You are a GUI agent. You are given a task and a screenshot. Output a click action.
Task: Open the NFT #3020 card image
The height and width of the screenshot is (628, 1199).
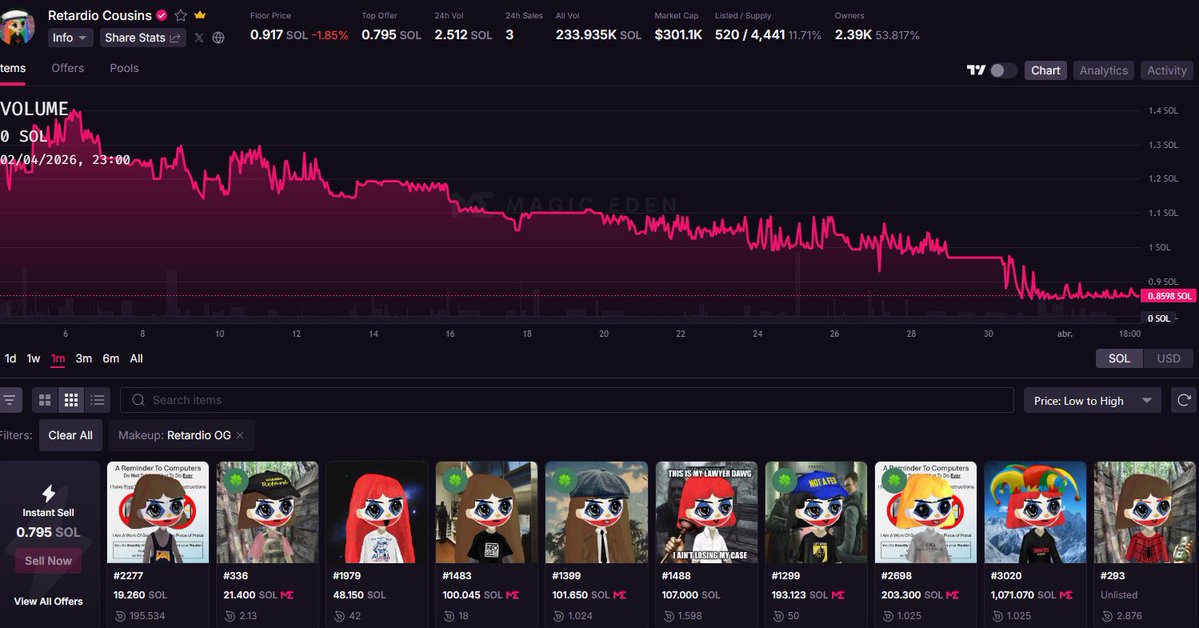pyautogui.click(x=1035, y=512)
